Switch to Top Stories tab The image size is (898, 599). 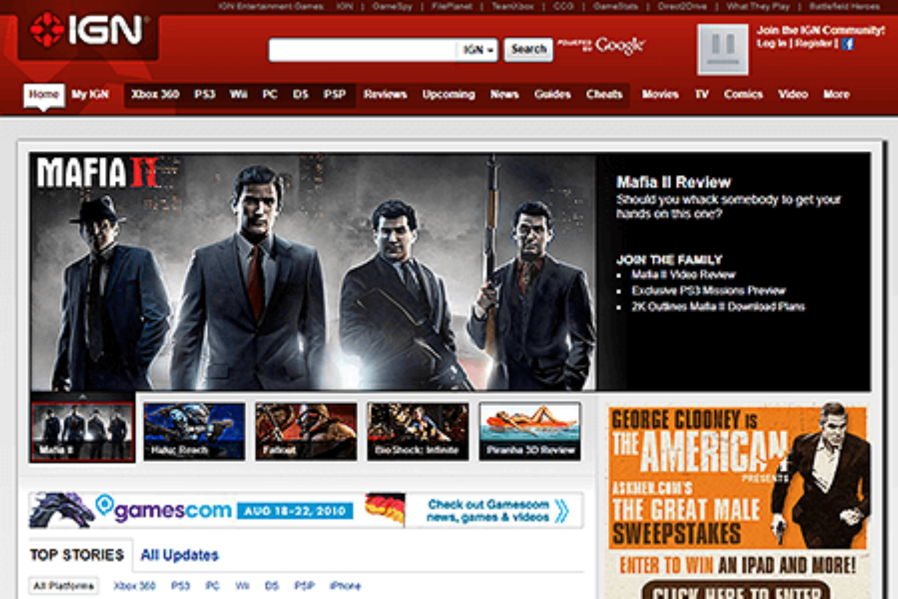[77, 555]
